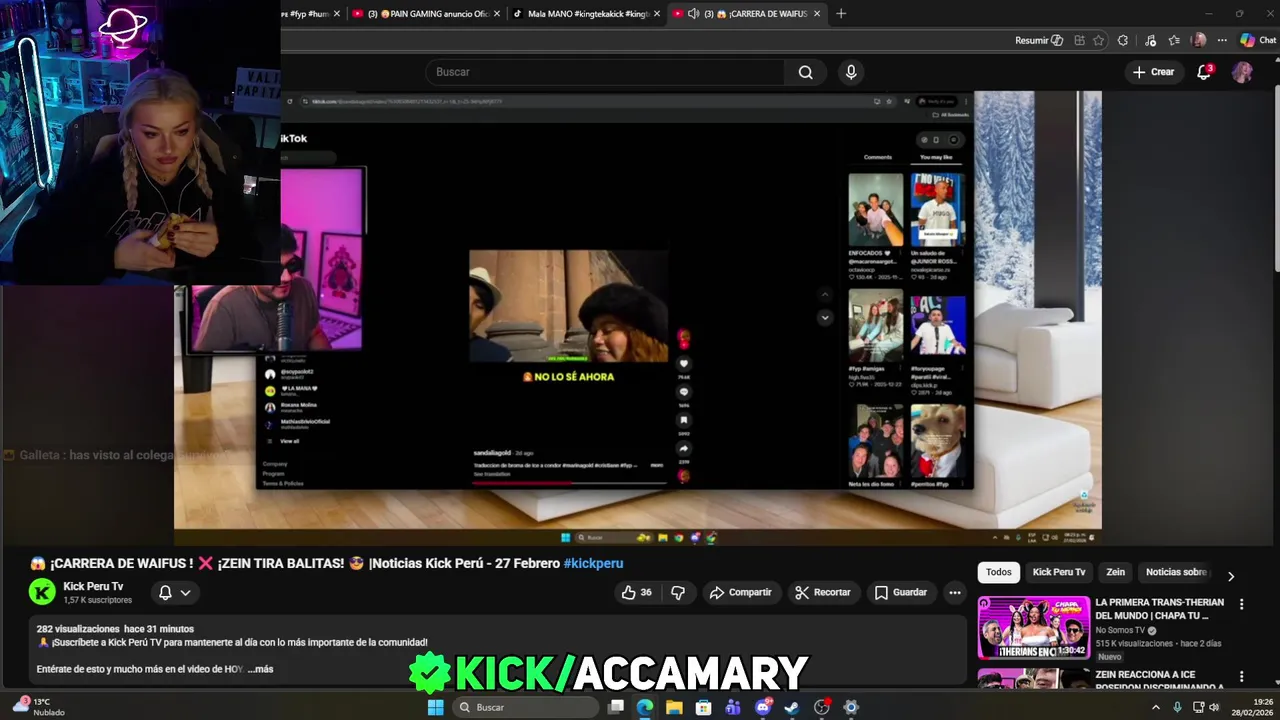Open more actions ellipsis under video
This screenshot has width=1280, height=720.
(x=955, y=592)
